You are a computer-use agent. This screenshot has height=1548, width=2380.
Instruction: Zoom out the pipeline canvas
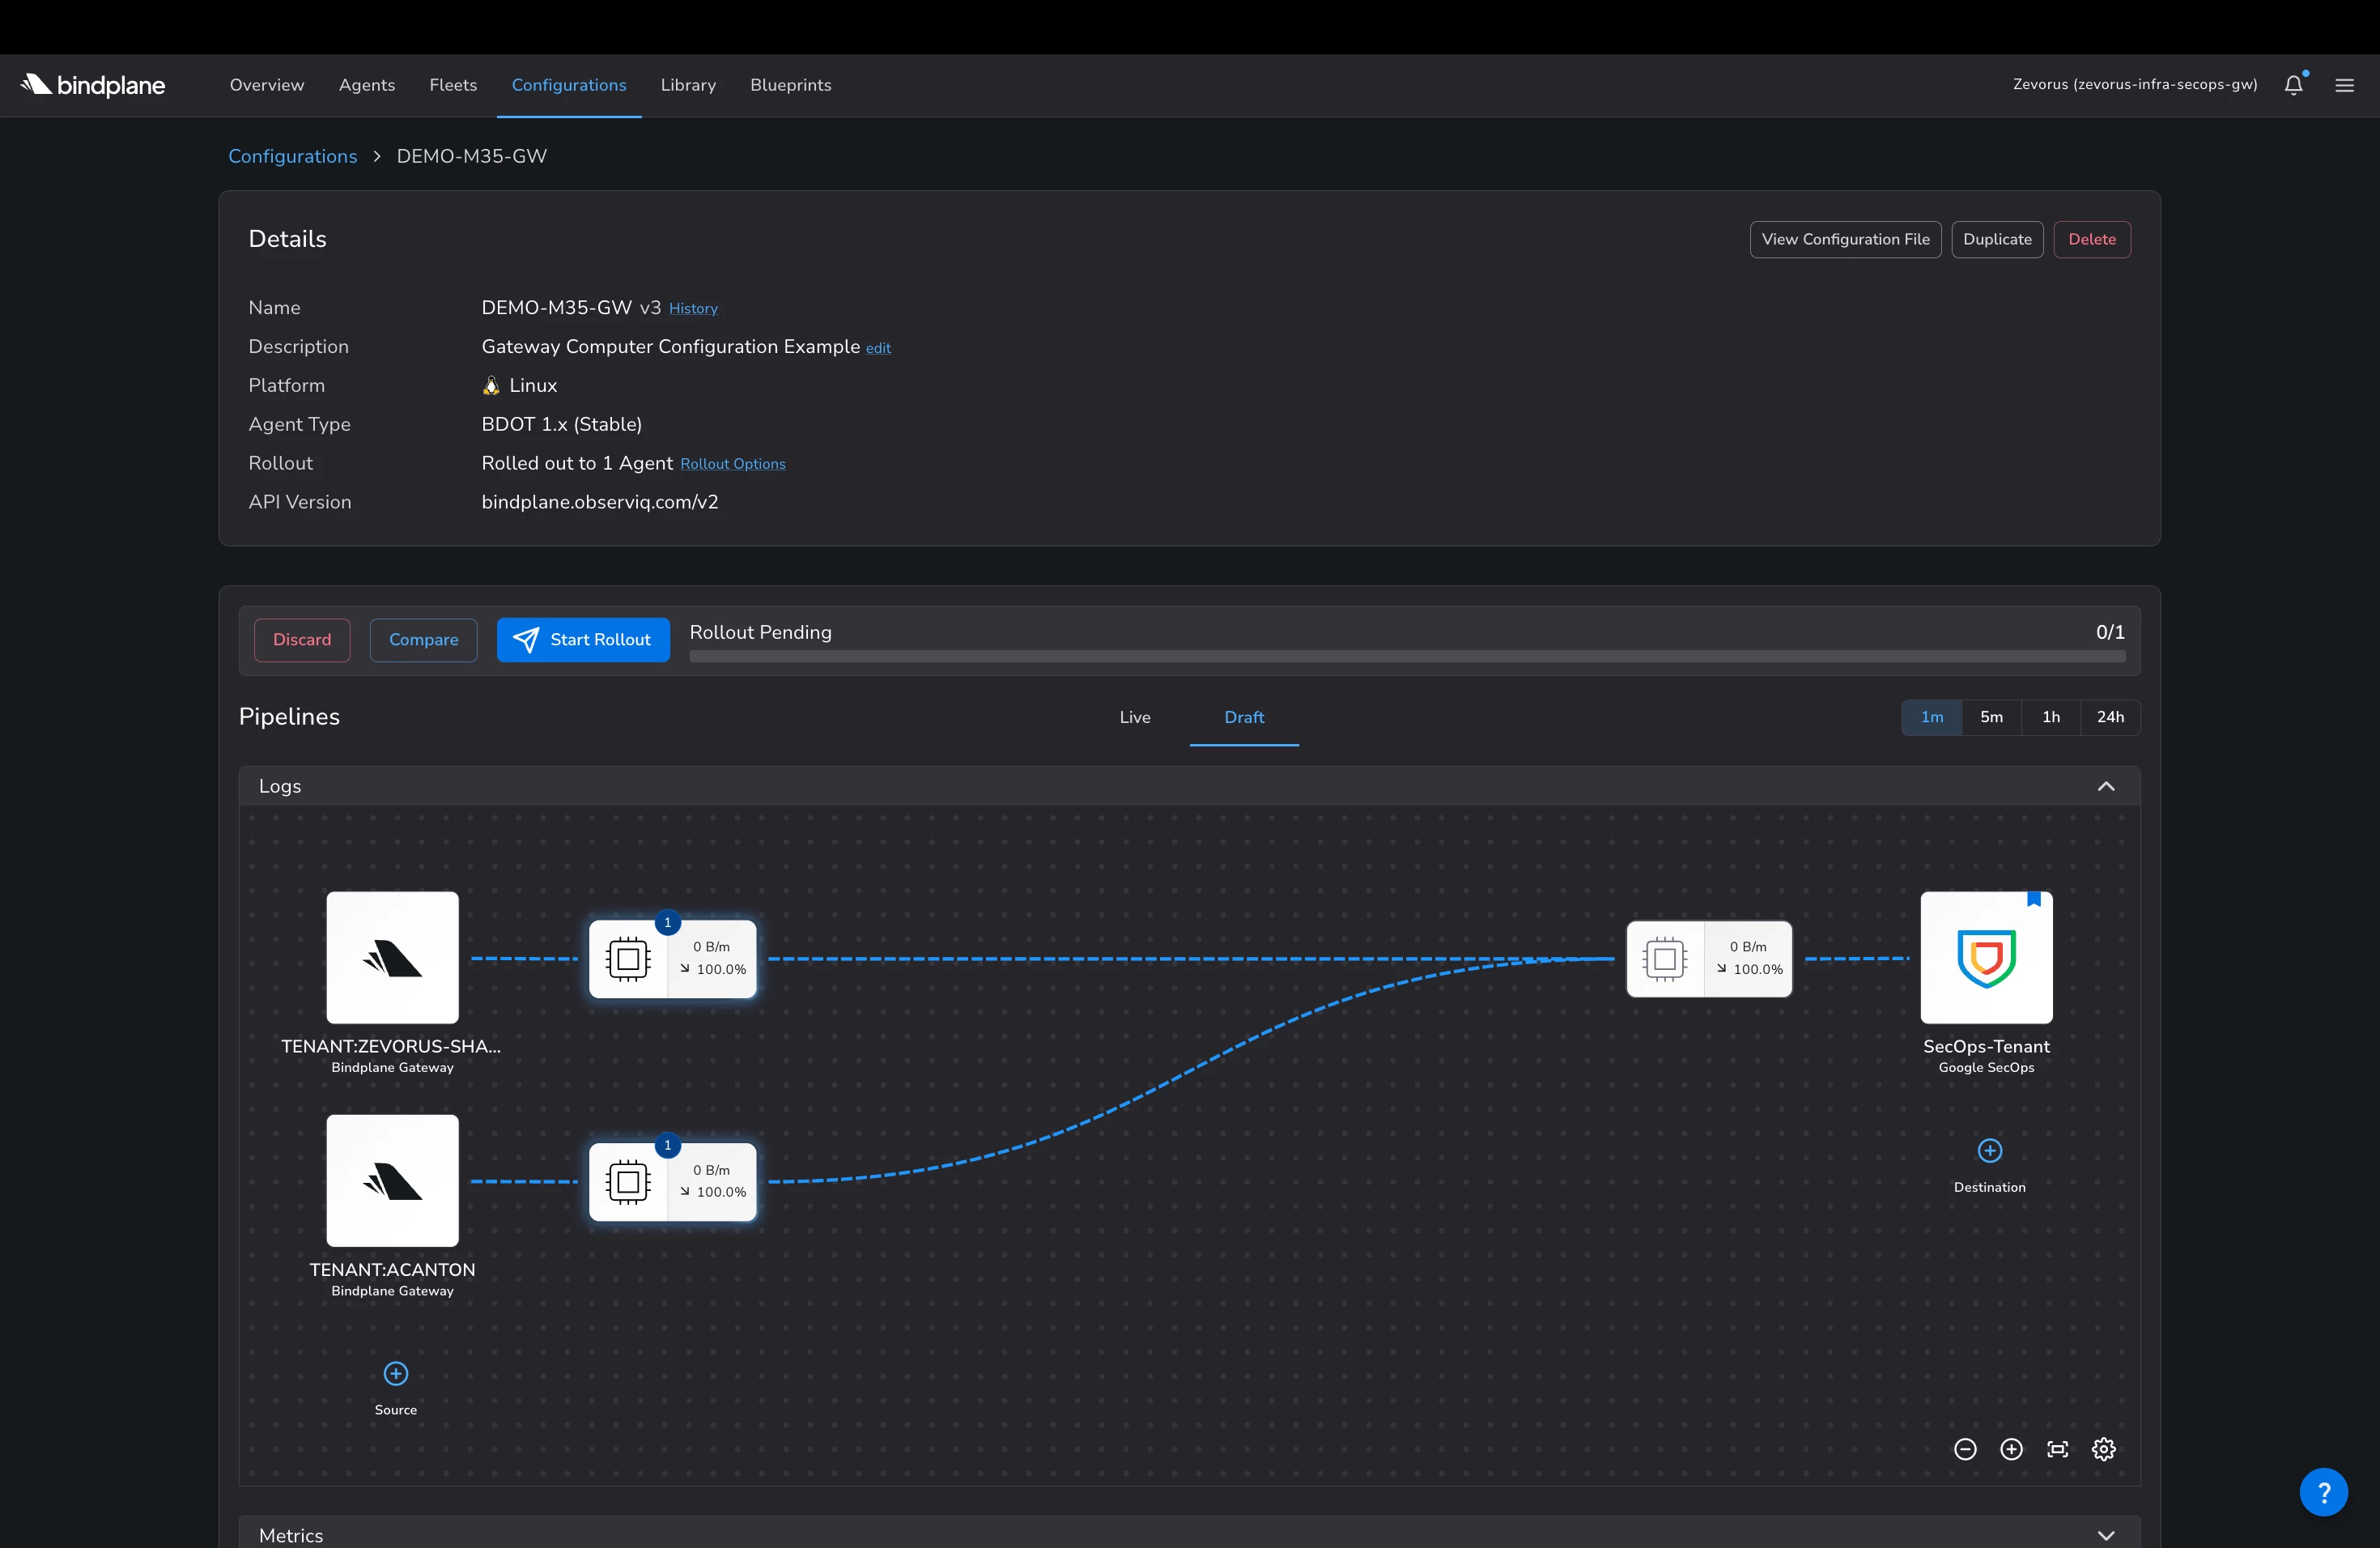click(x=1965, y=1449)
